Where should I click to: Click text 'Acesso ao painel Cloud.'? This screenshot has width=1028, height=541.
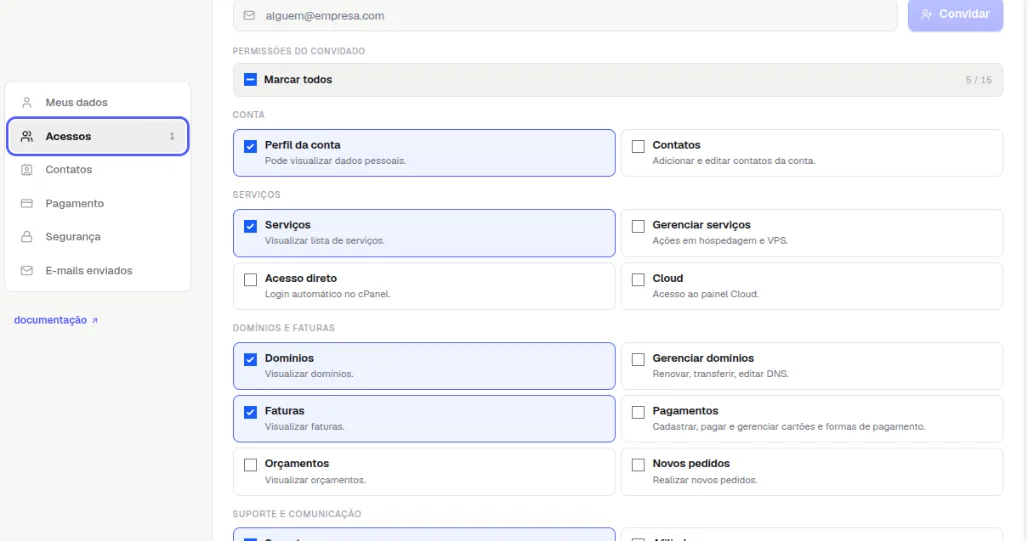point(705,294)
